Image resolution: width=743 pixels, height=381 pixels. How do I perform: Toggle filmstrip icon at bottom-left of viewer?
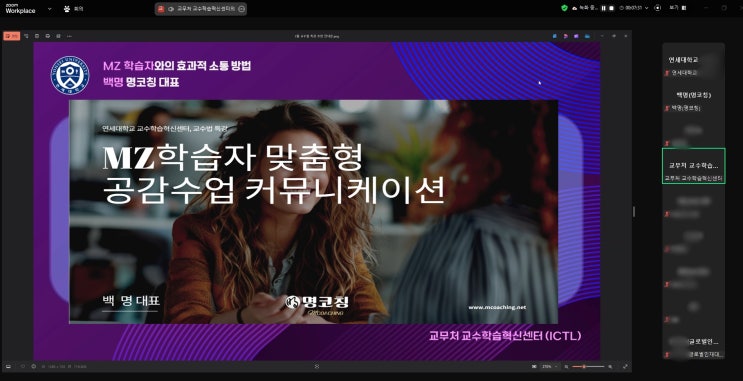click(8, 366)
